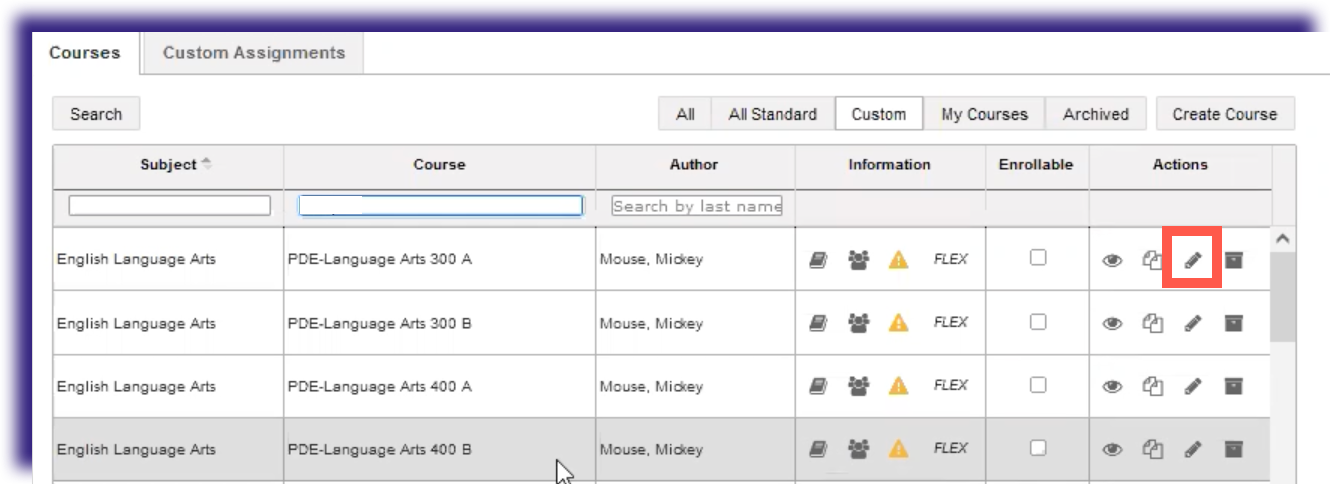Show All courses filter
The height and width of the screenshot is (486, 1330).
tap(685, 114)
